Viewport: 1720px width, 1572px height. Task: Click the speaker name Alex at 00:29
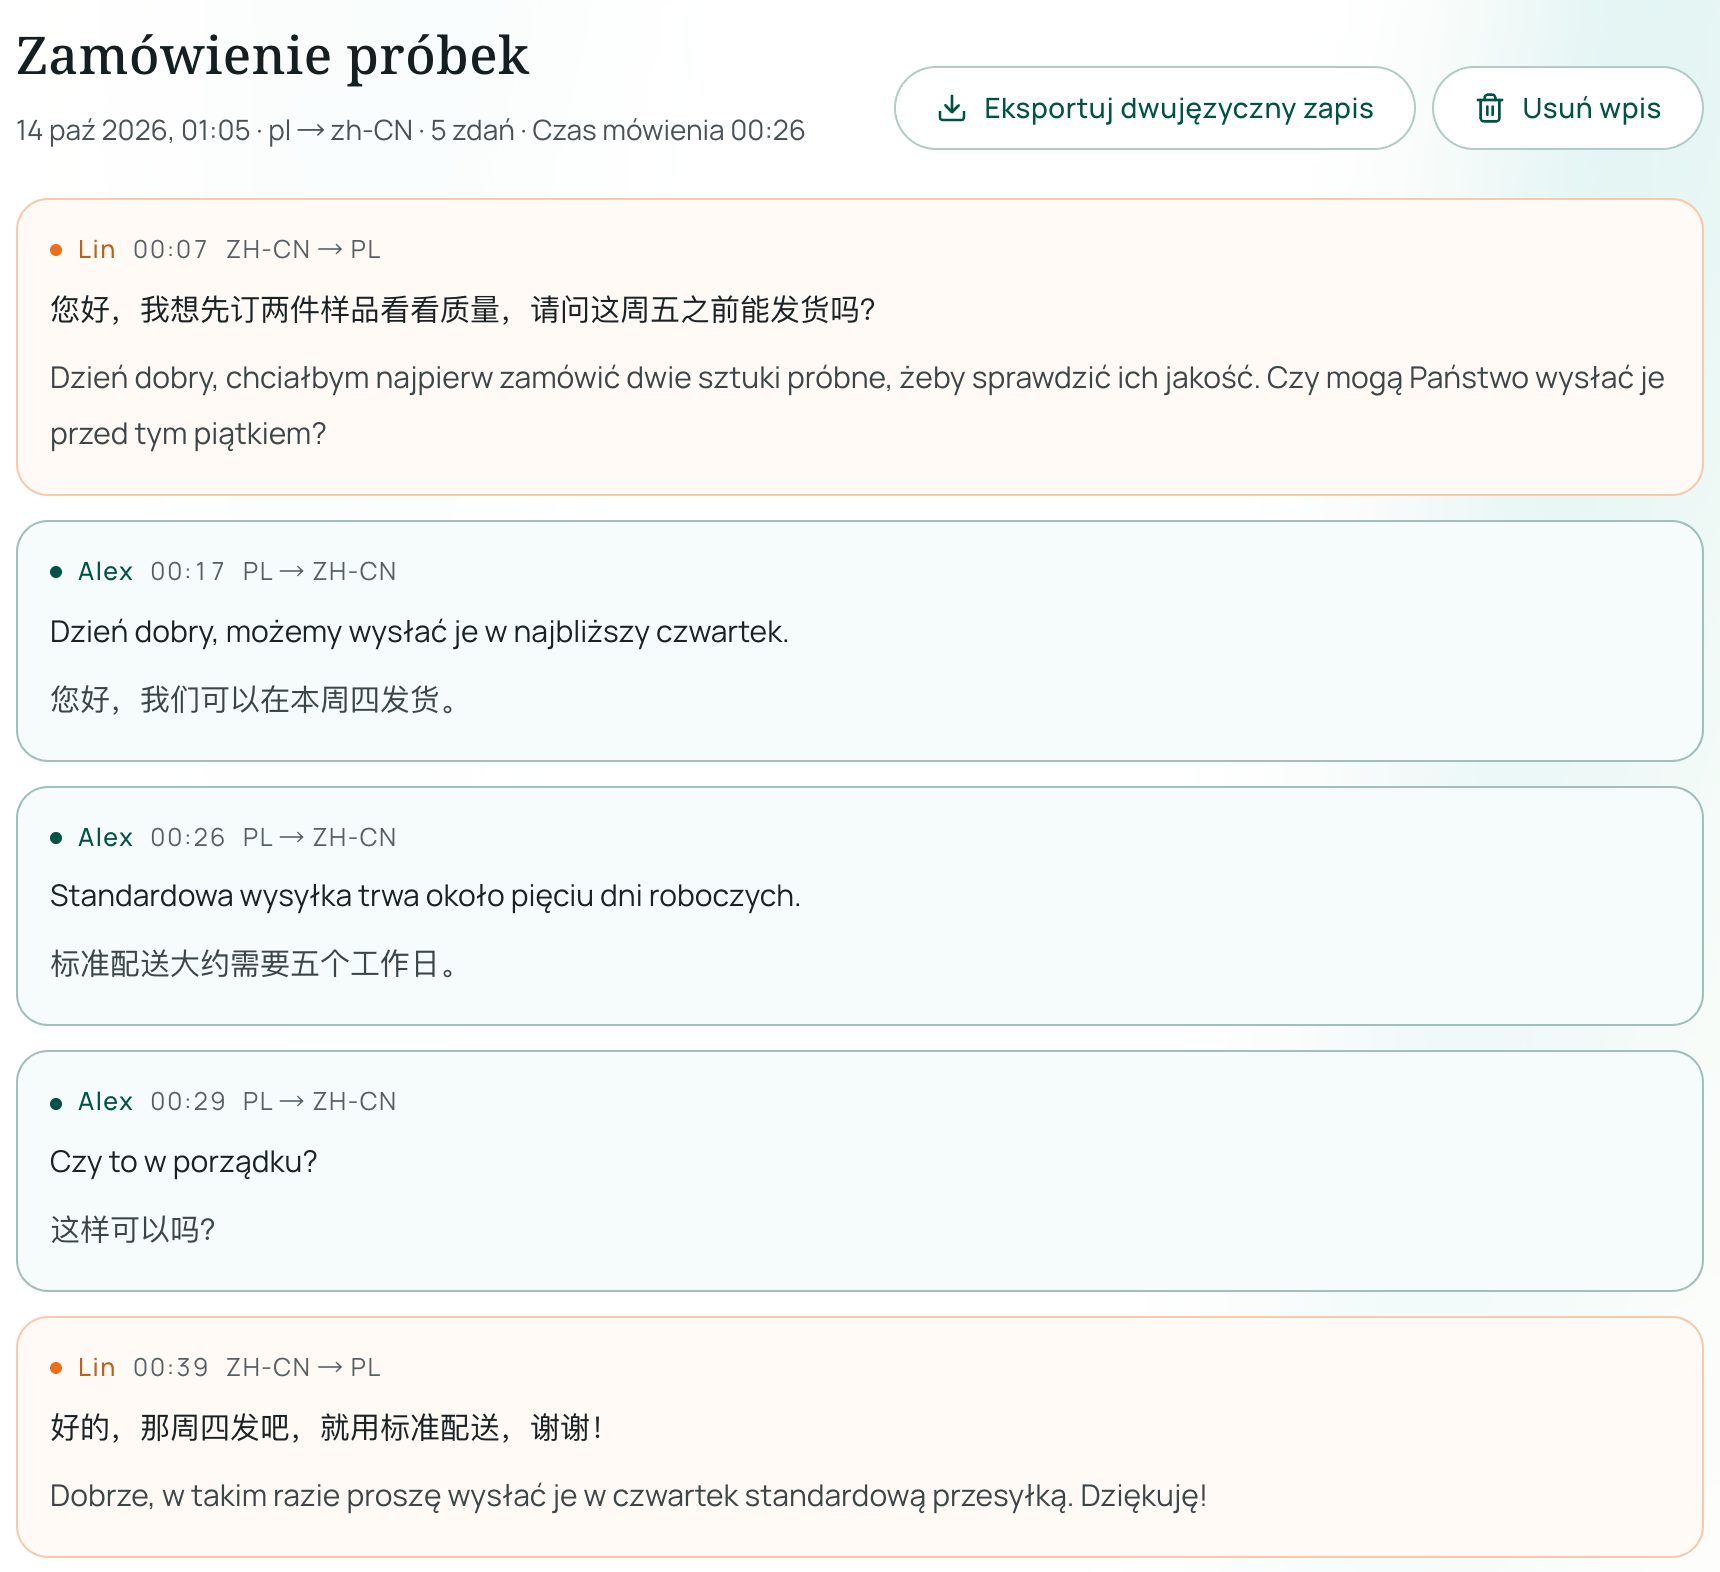point(105,1101)
